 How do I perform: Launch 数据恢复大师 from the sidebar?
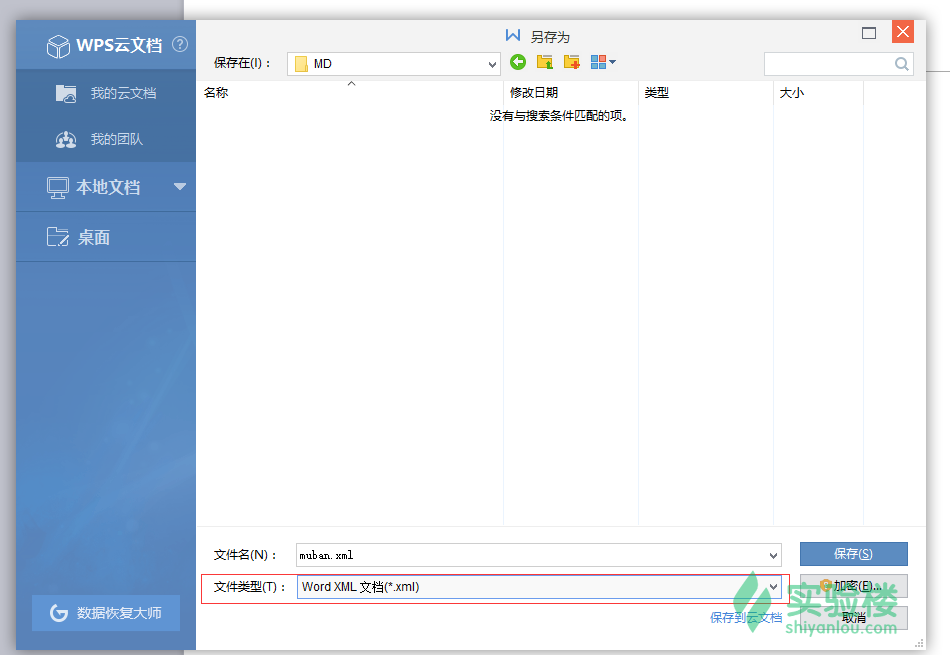105,613
